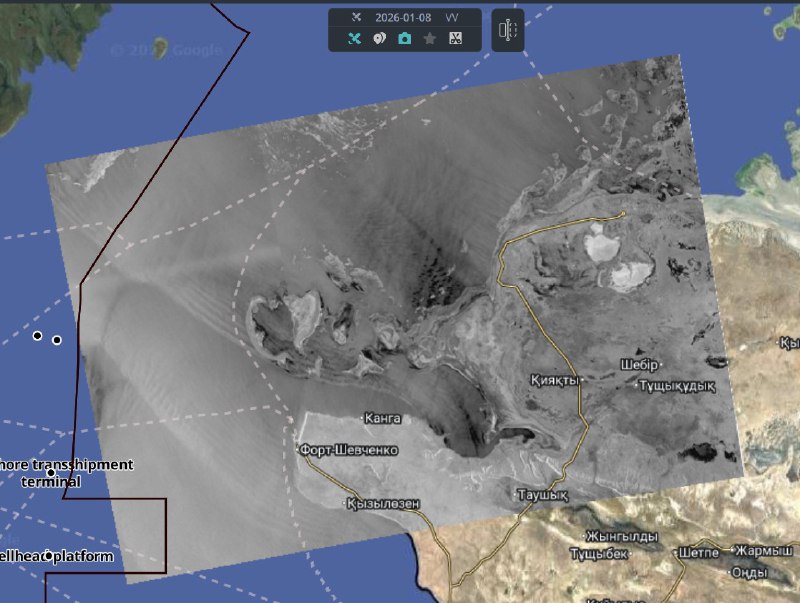800x603 pixels.
Task: Toggle the split-view compare button
Action: (508, 31)
